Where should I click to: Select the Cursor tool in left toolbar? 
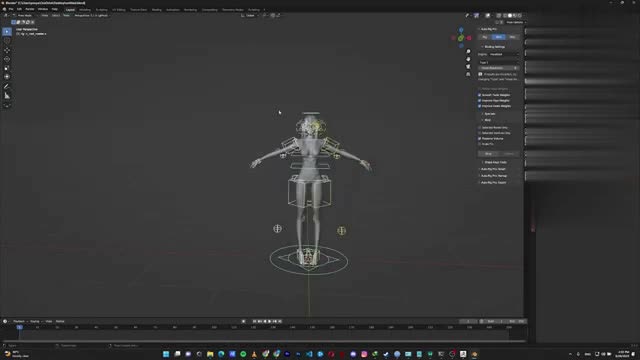point(7,41)
